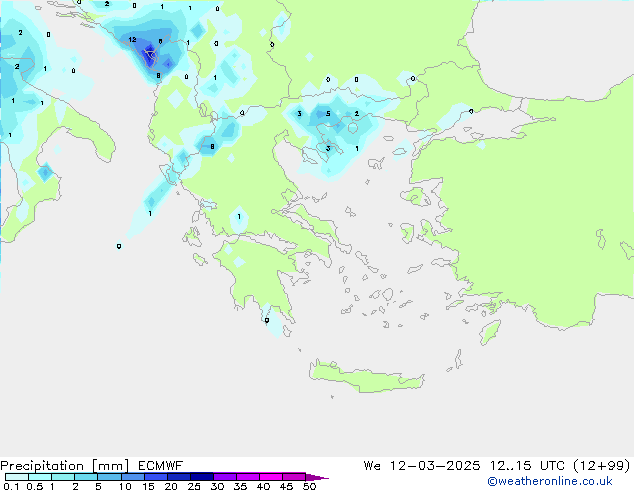Image resolution: width=634 pixels, height=490 pixels.
Task: Pick the 40–45 mm magenta legend swatch
Action: pyautogui.click(x=271, y=477)
